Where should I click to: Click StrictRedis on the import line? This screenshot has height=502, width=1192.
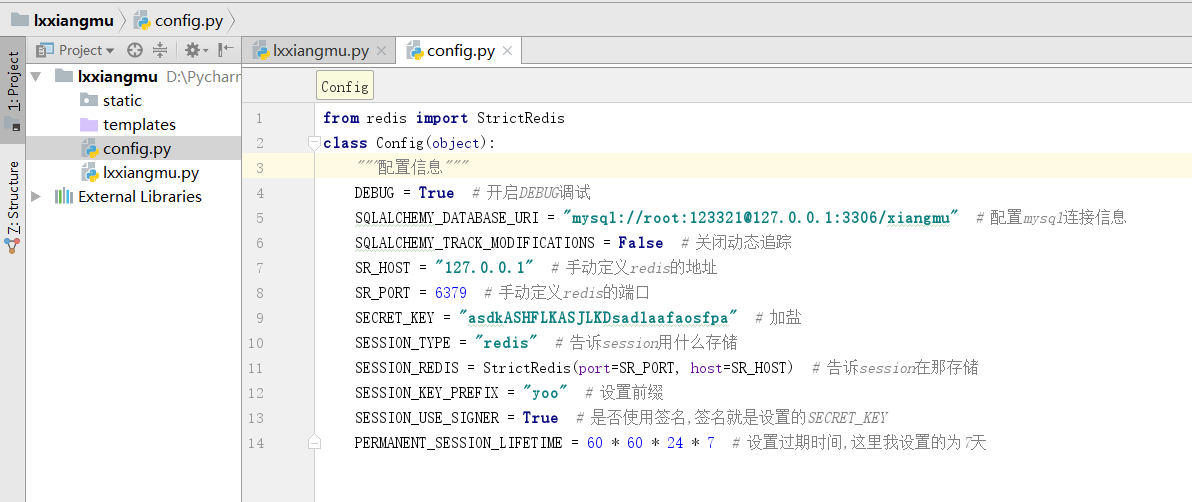pos(521,118)
